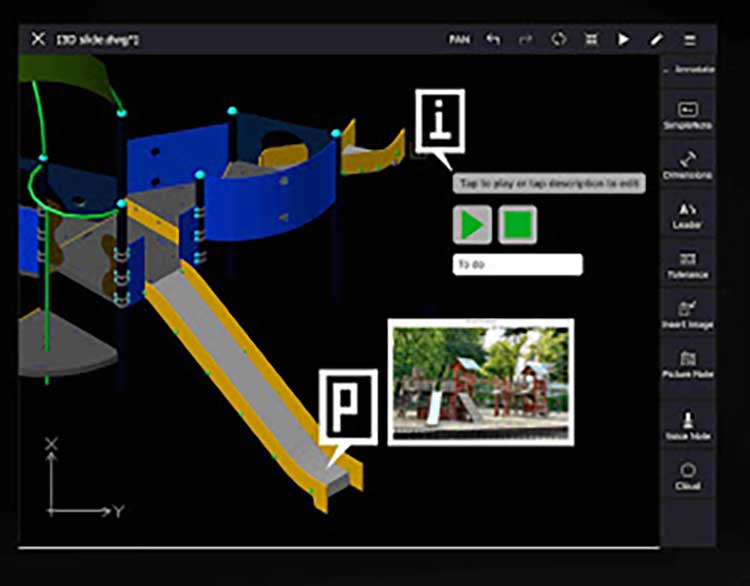
Task: Click the orbit/rotate view icon
Action: tap(558, 39)
